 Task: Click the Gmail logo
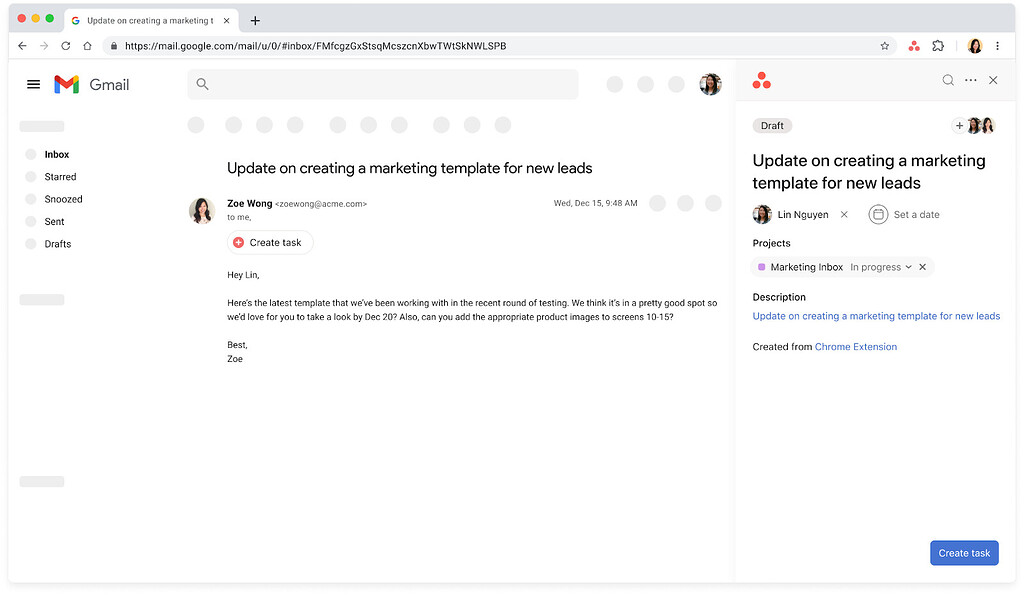coord(66,84)
